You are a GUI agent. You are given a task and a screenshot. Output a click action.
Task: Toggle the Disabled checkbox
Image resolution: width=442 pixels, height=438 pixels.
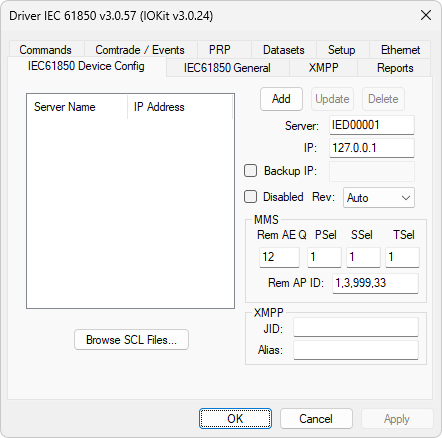coord(251,197)
